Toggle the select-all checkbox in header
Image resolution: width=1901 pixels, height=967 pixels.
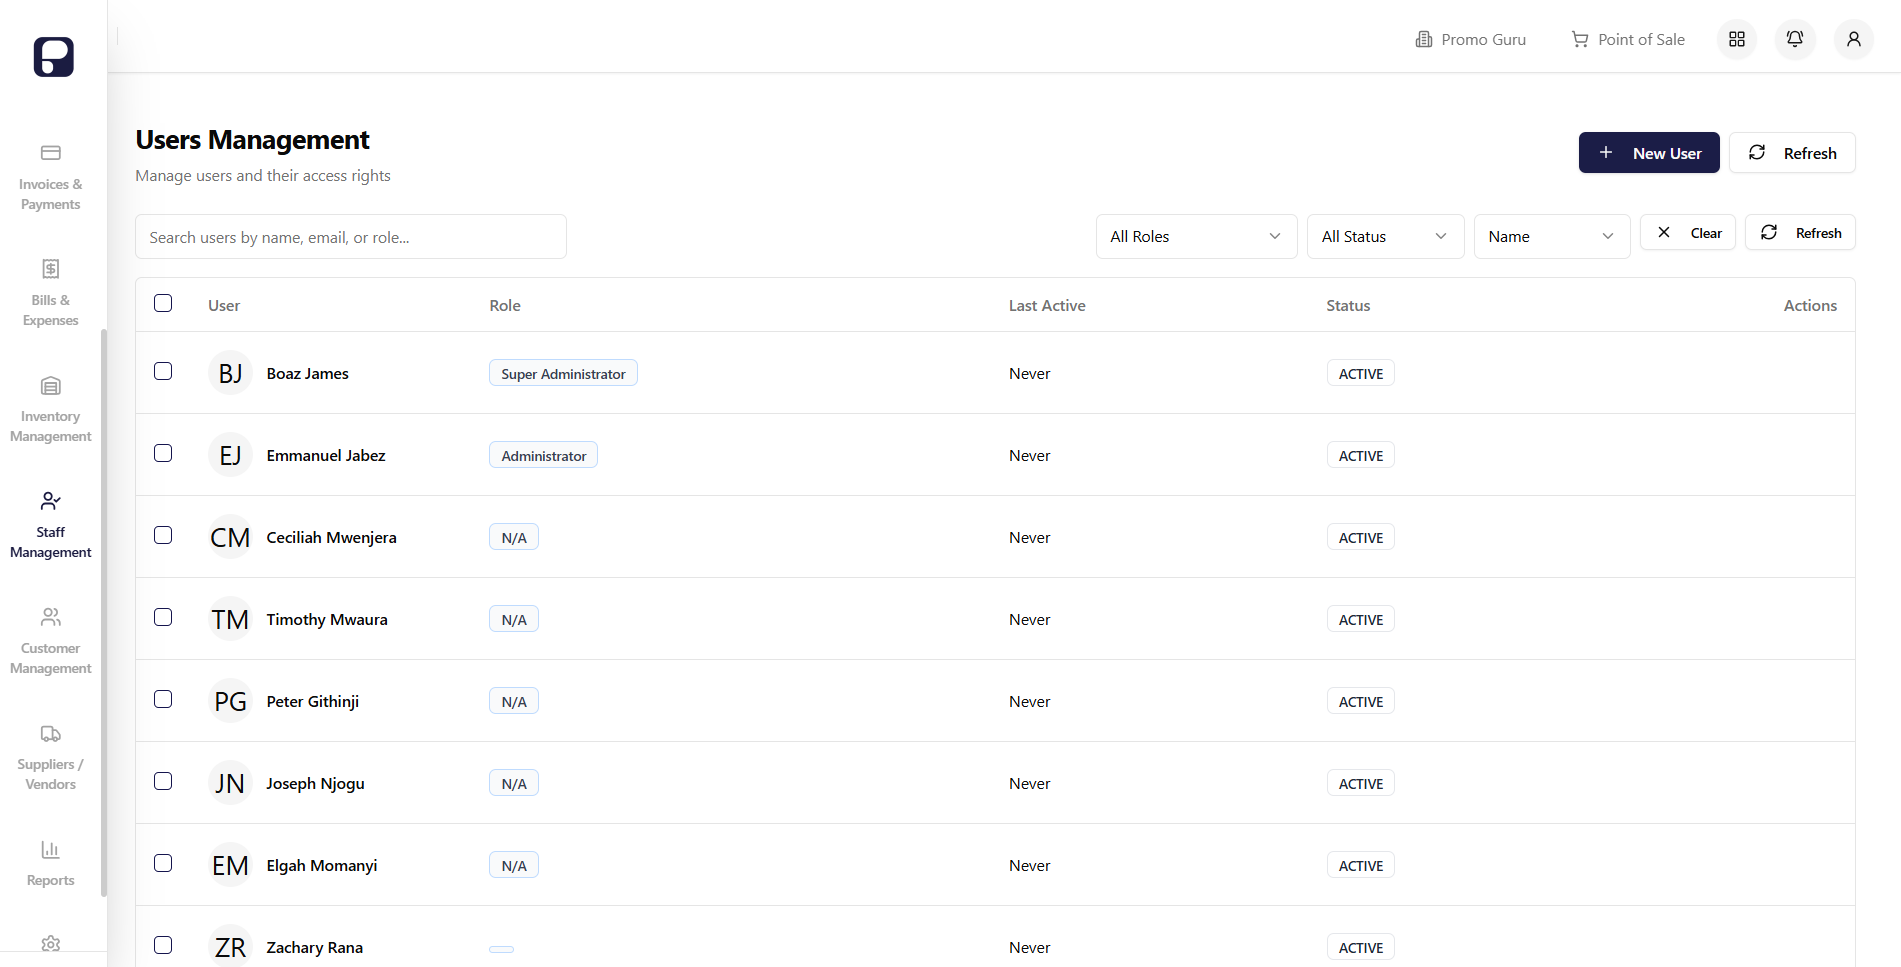point(163,303)
